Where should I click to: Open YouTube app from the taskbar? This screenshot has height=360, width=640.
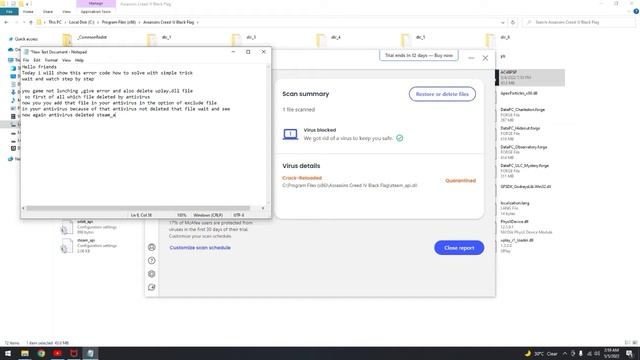pyautogui.click(x=58, y=353)
